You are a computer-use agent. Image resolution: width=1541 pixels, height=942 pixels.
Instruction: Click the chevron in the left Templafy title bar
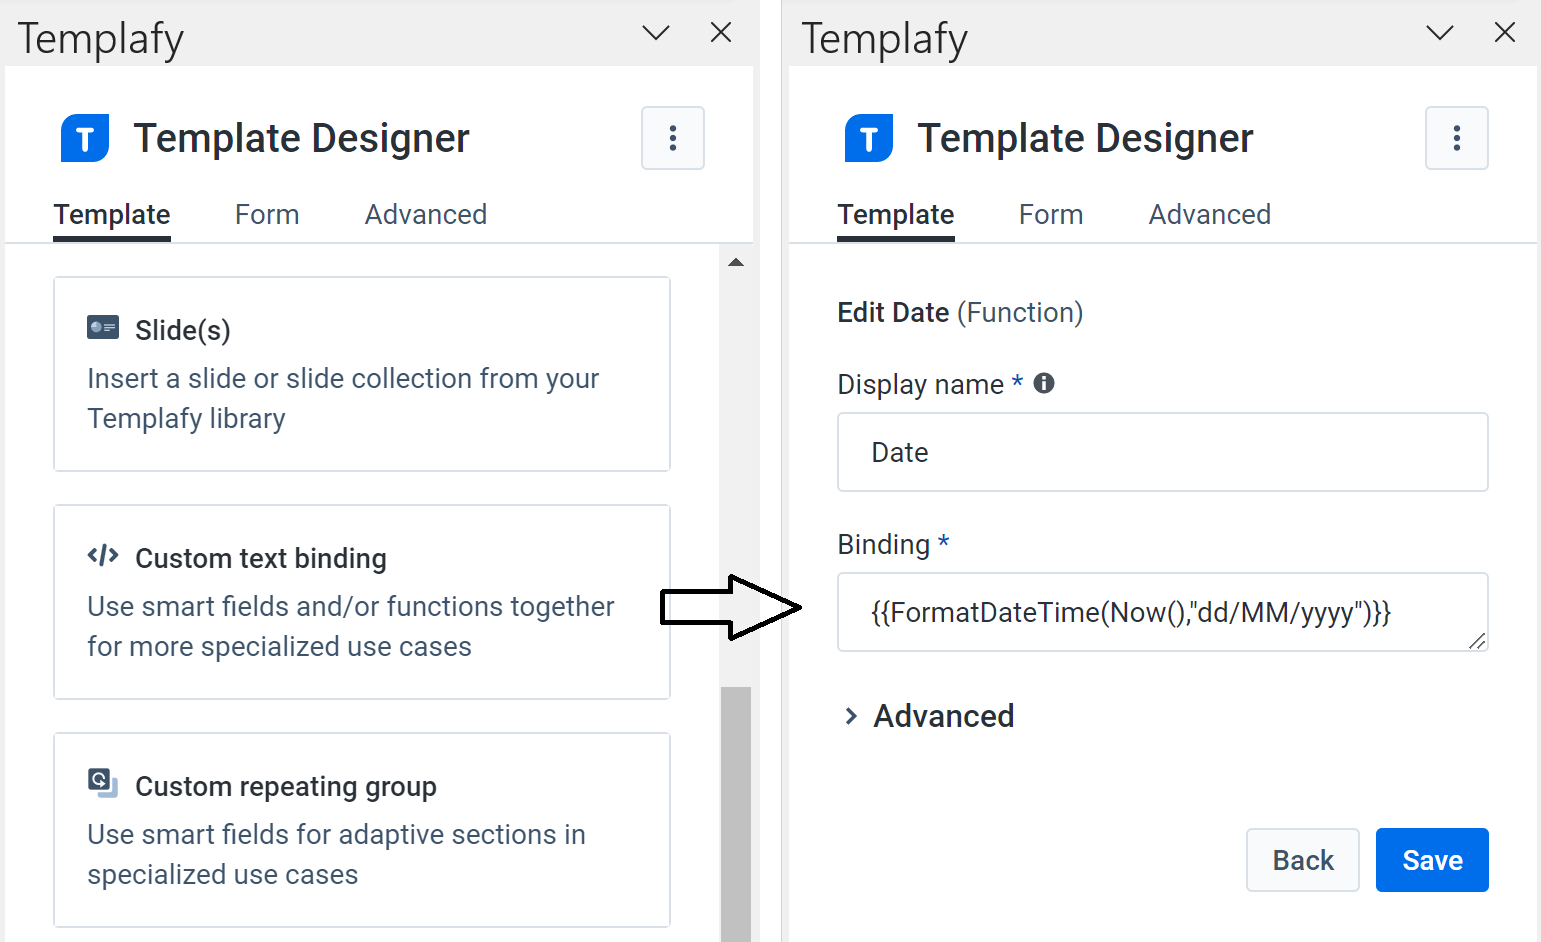pos(655,32)
